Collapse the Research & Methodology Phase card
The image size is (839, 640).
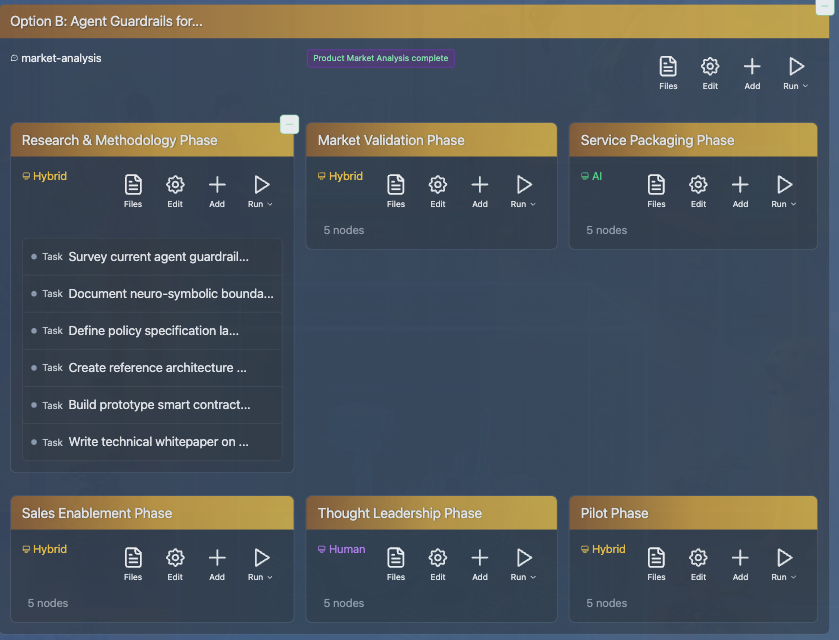click(289, 124)
